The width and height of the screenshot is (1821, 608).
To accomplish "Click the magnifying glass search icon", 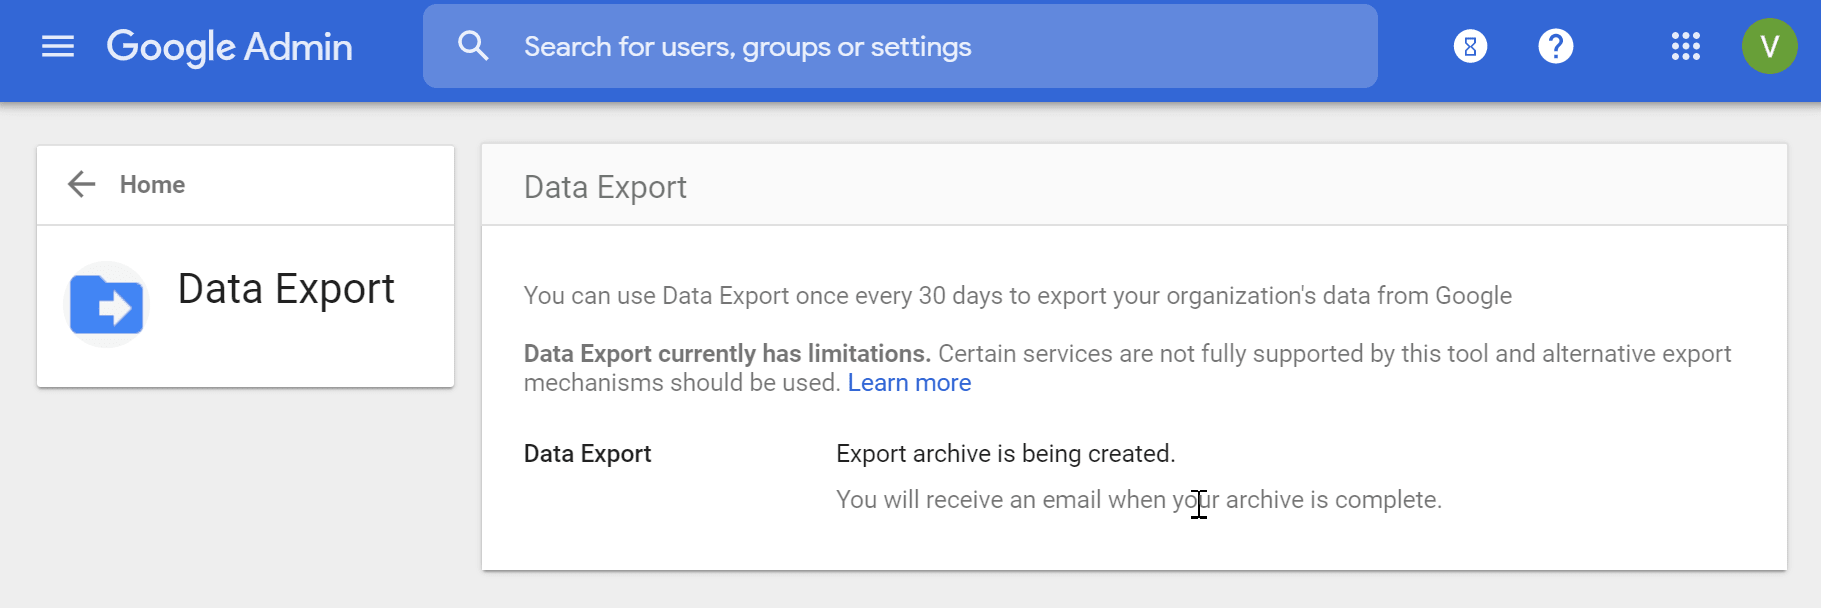I will (x=472, y=46).
